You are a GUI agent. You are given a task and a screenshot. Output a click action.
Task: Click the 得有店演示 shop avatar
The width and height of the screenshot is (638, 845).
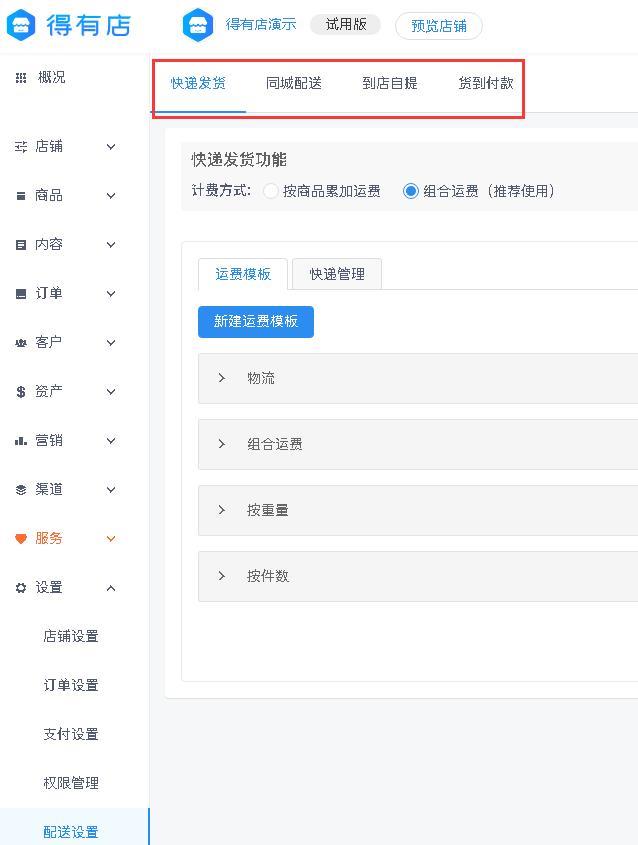198,25
